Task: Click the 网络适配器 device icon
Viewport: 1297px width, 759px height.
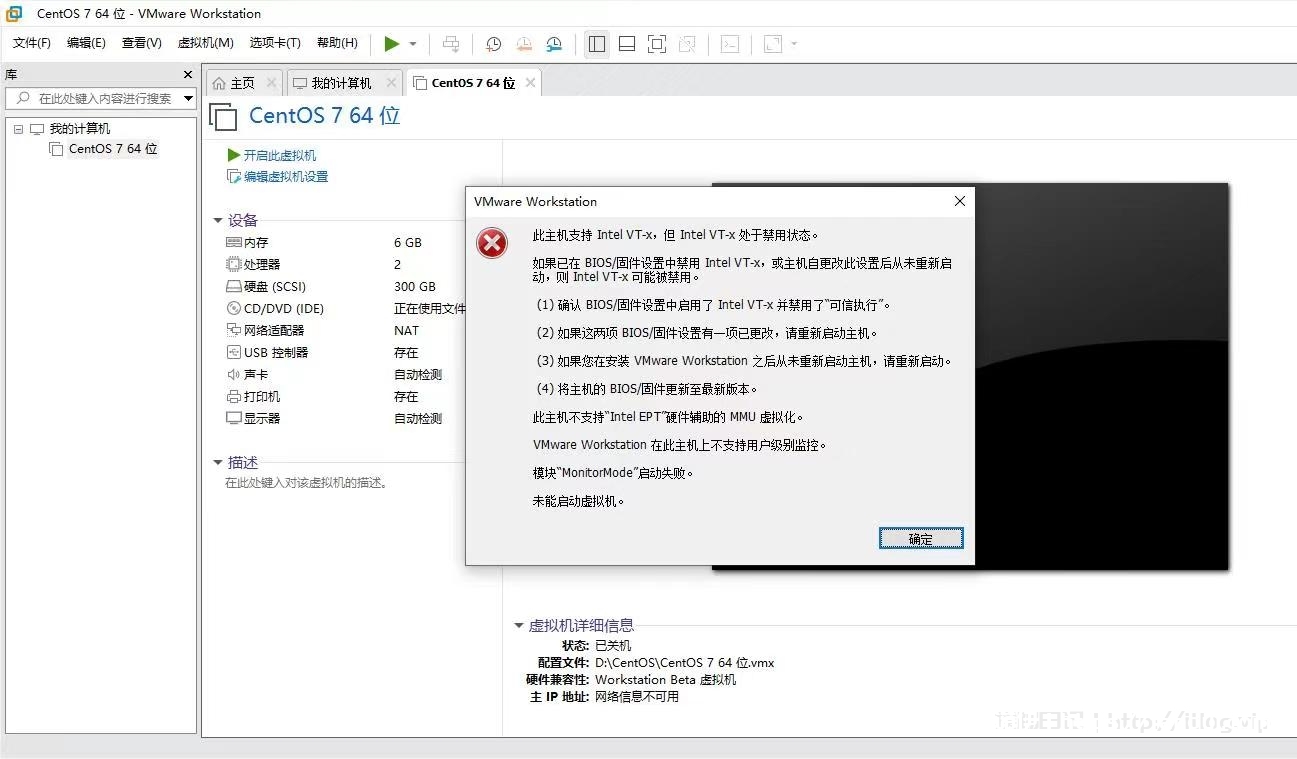Action: tap(234, 330)
